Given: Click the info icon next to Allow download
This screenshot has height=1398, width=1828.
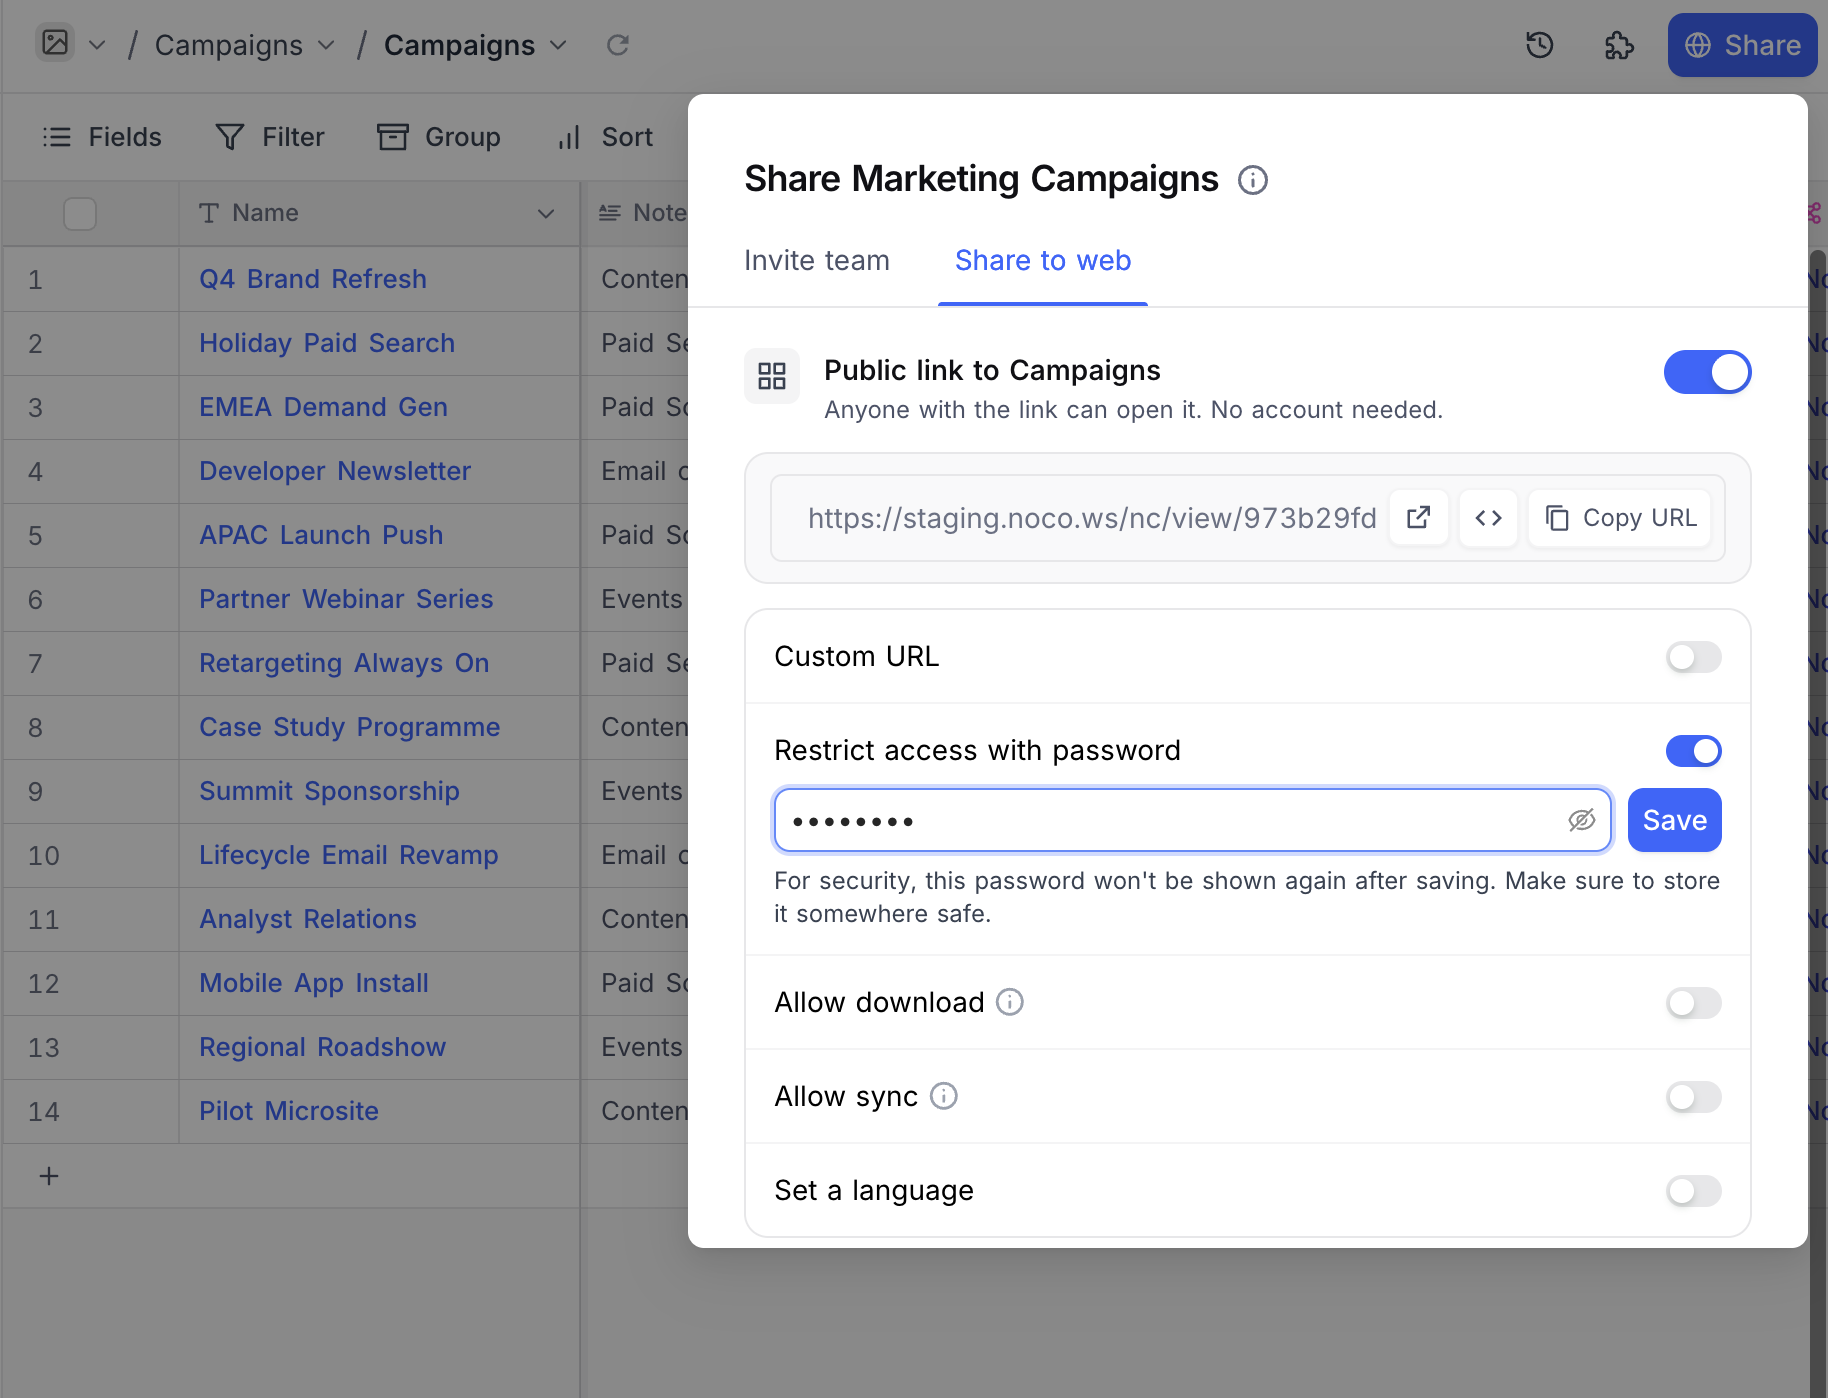Looking at the screenshot, I should coord(1010,1002).
